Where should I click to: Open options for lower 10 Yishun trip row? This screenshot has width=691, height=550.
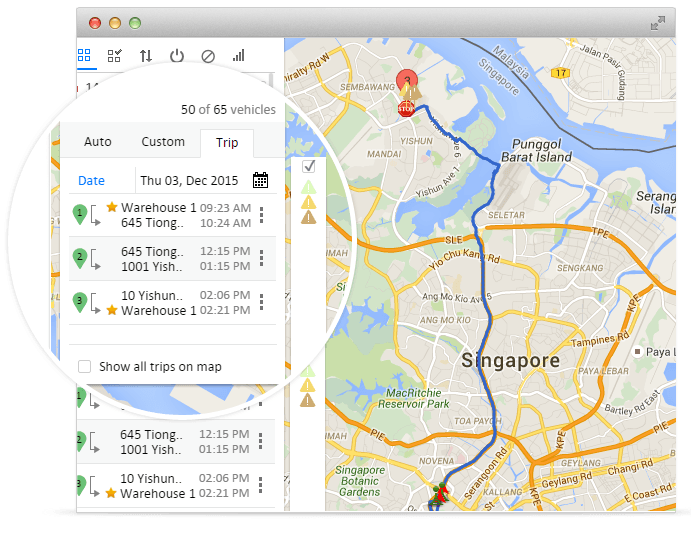point(260,485)
